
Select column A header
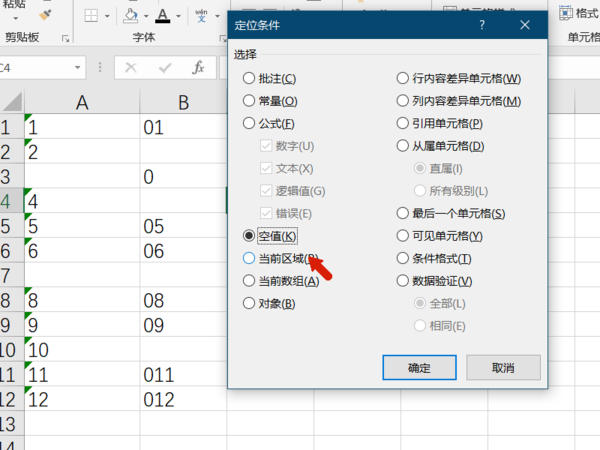point(82,102)
